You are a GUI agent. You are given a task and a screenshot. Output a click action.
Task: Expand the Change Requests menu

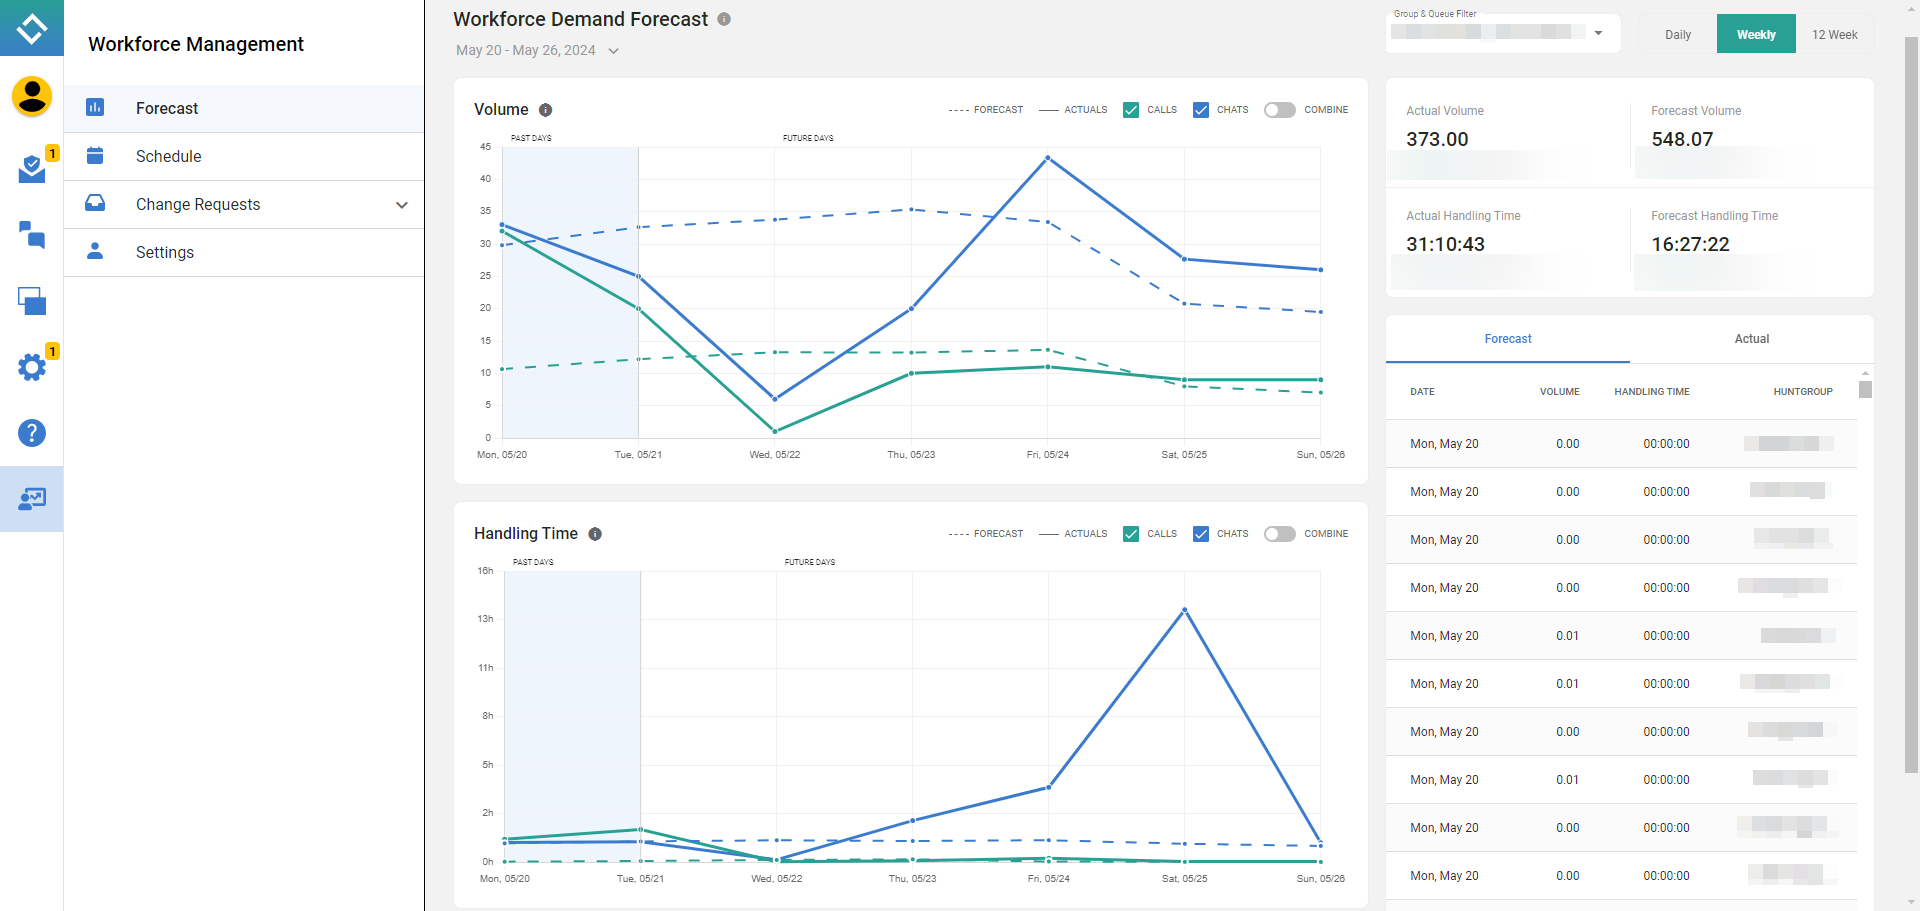coord(243,204)
